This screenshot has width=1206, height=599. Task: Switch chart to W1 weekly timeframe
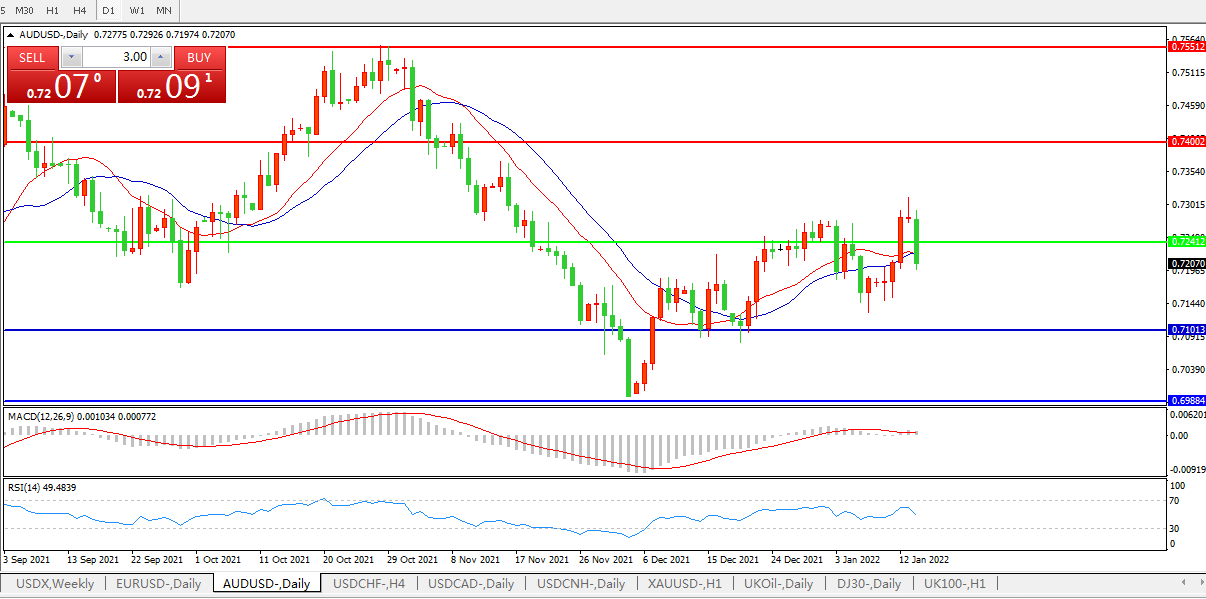(137, 10)
